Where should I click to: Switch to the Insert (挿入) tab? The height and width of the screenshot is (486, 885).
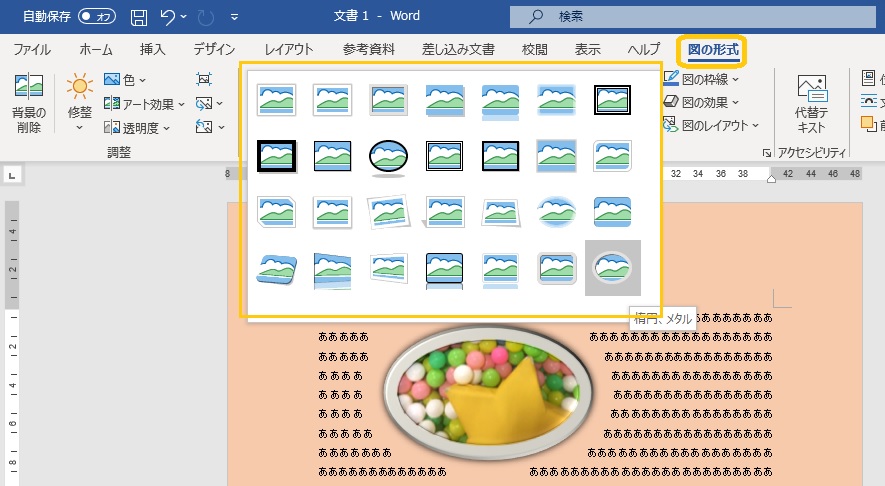(152, 49)
